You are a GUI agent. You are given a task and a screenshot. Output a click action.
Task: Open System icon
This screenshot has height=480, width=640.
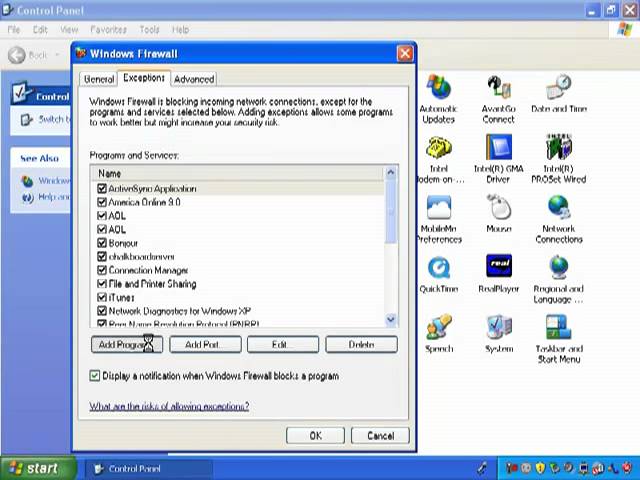tap(499, 327)
